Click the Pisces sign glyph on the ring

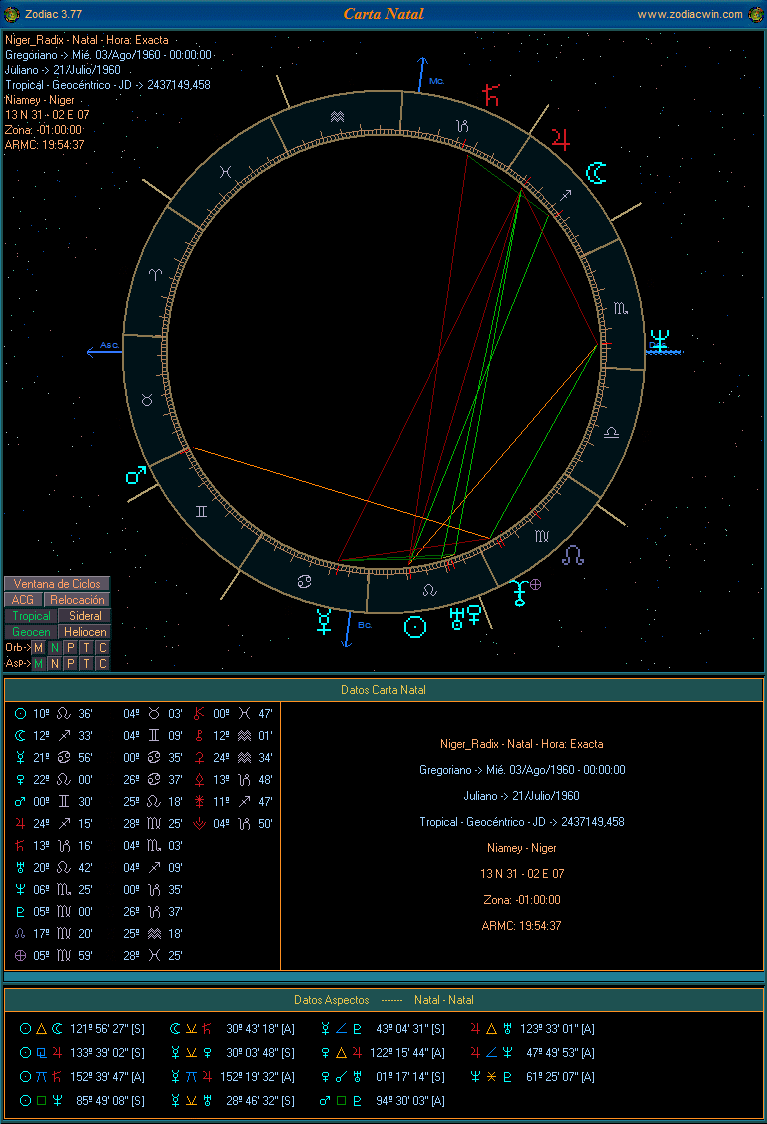point(226,172)
